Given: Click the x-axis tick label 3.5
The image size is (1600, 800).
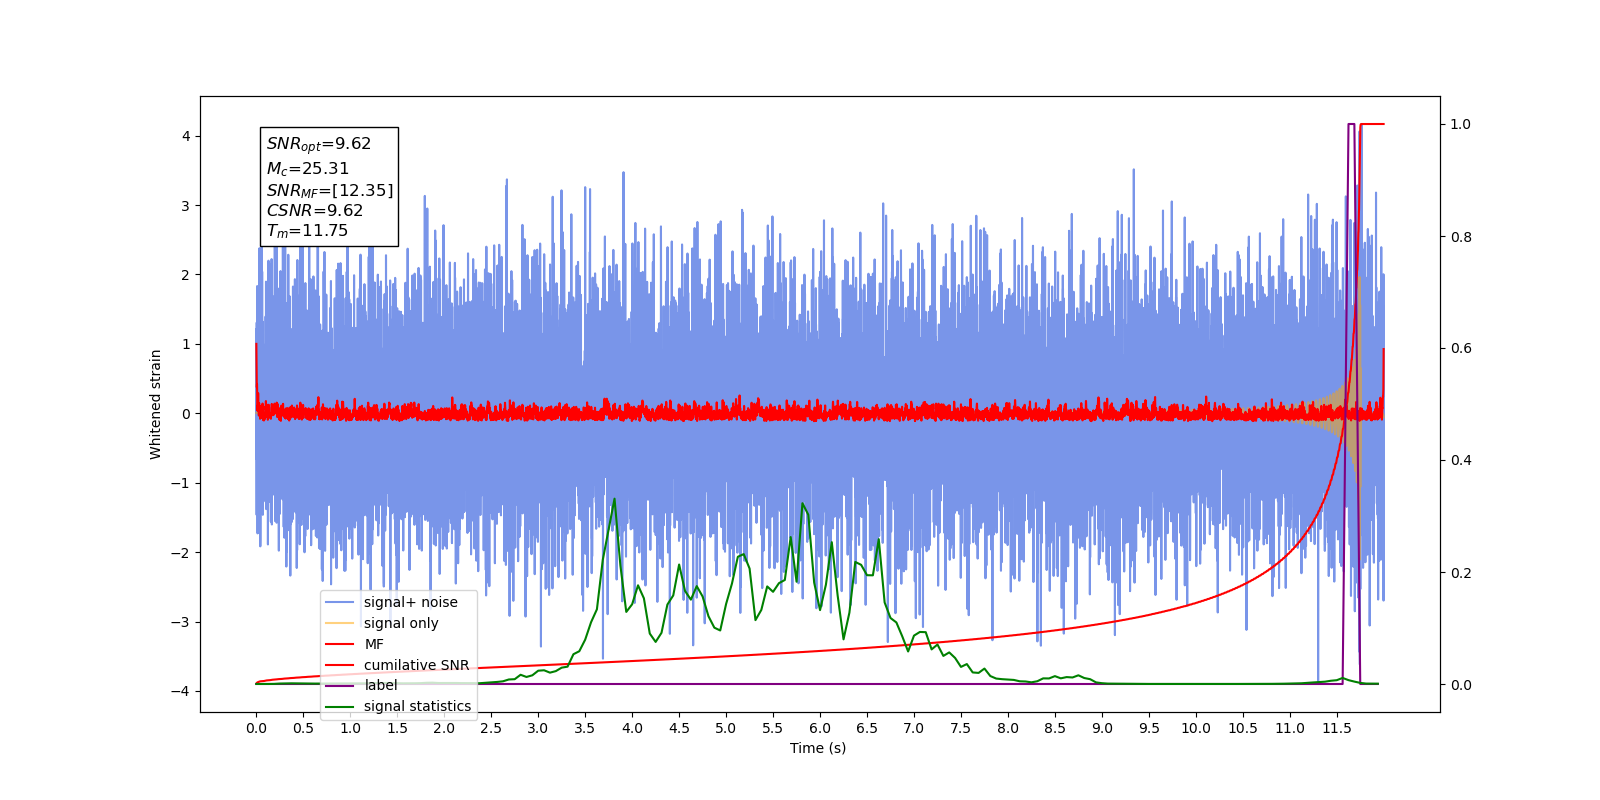Looking at the screenshot, I should (585, 728).
